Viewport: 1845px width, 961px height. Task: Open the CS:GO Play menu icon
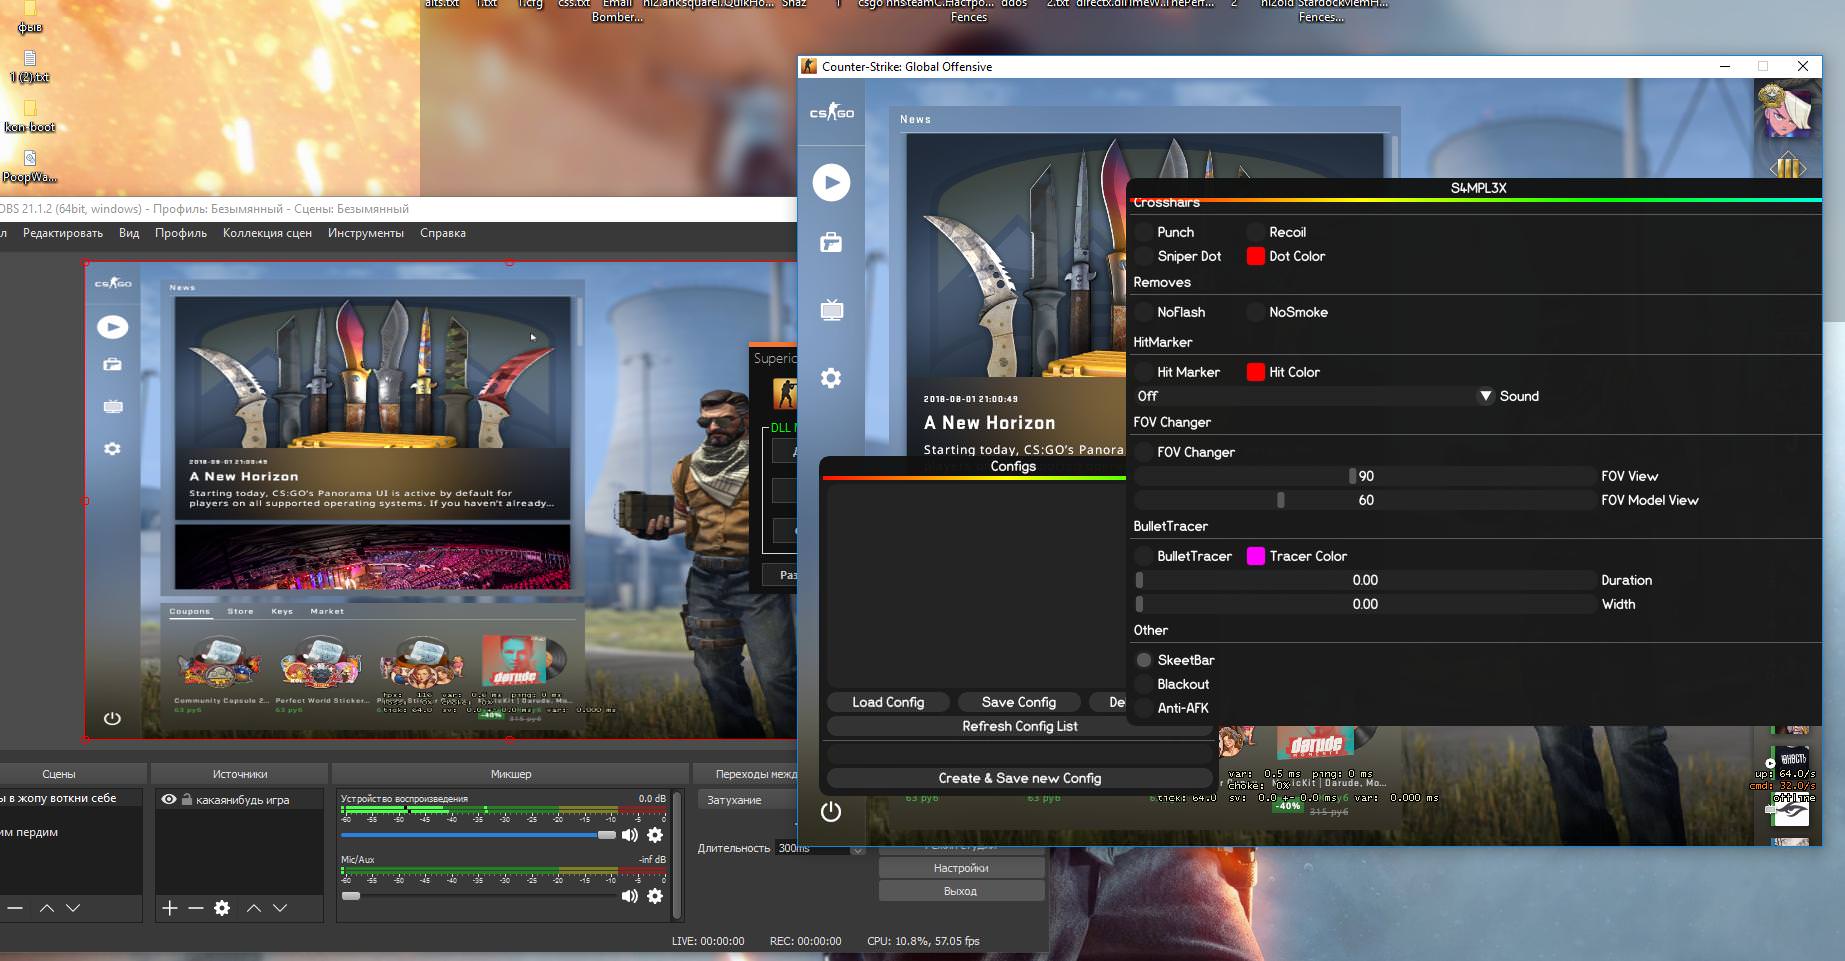831,183
